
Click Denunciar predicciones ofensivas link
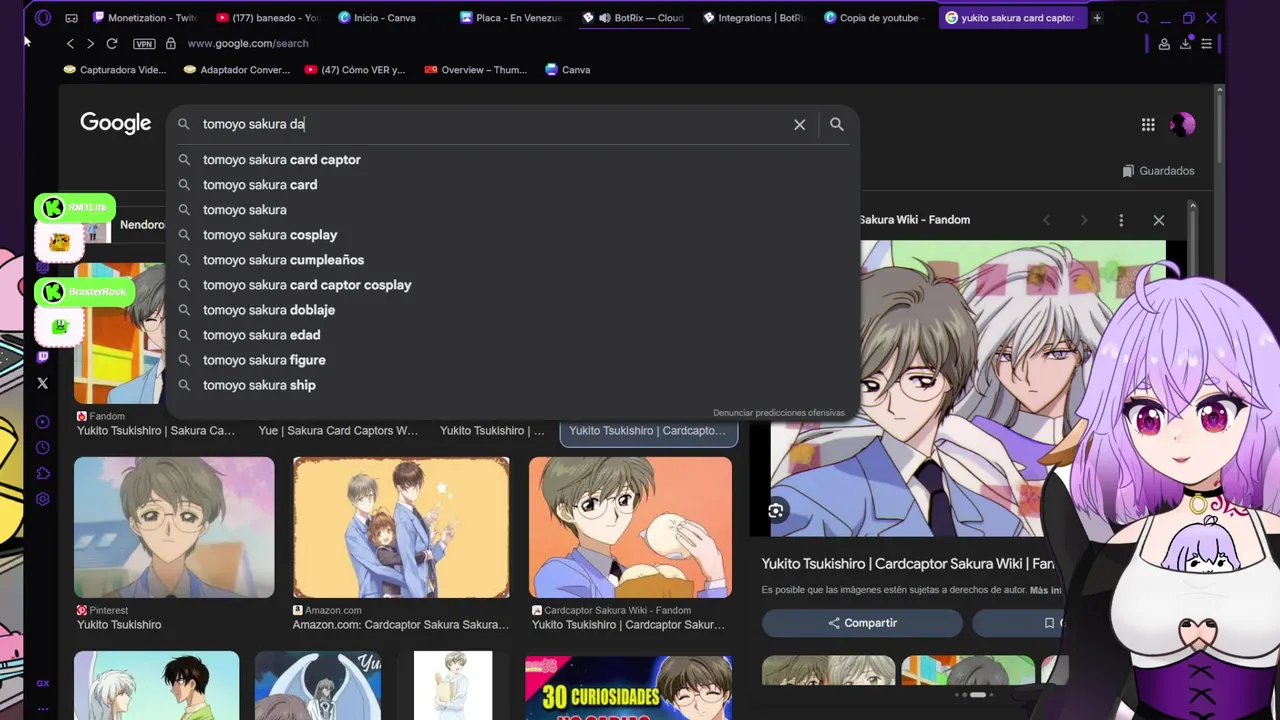click(x=779, y=413)
